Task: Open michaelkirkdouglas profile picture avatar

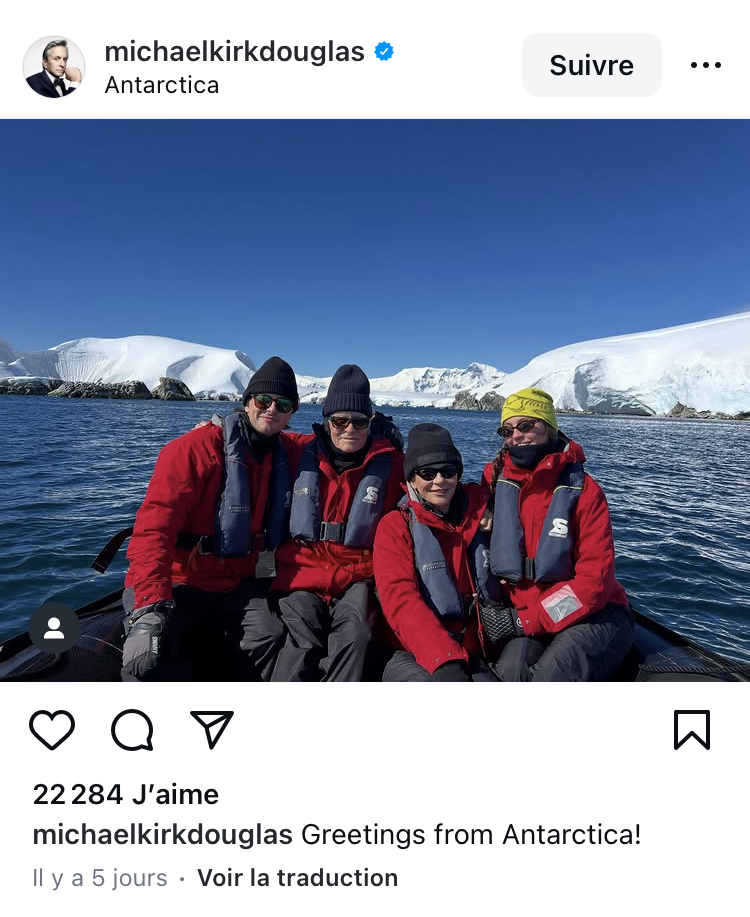Action: click(x=54, y=66)
